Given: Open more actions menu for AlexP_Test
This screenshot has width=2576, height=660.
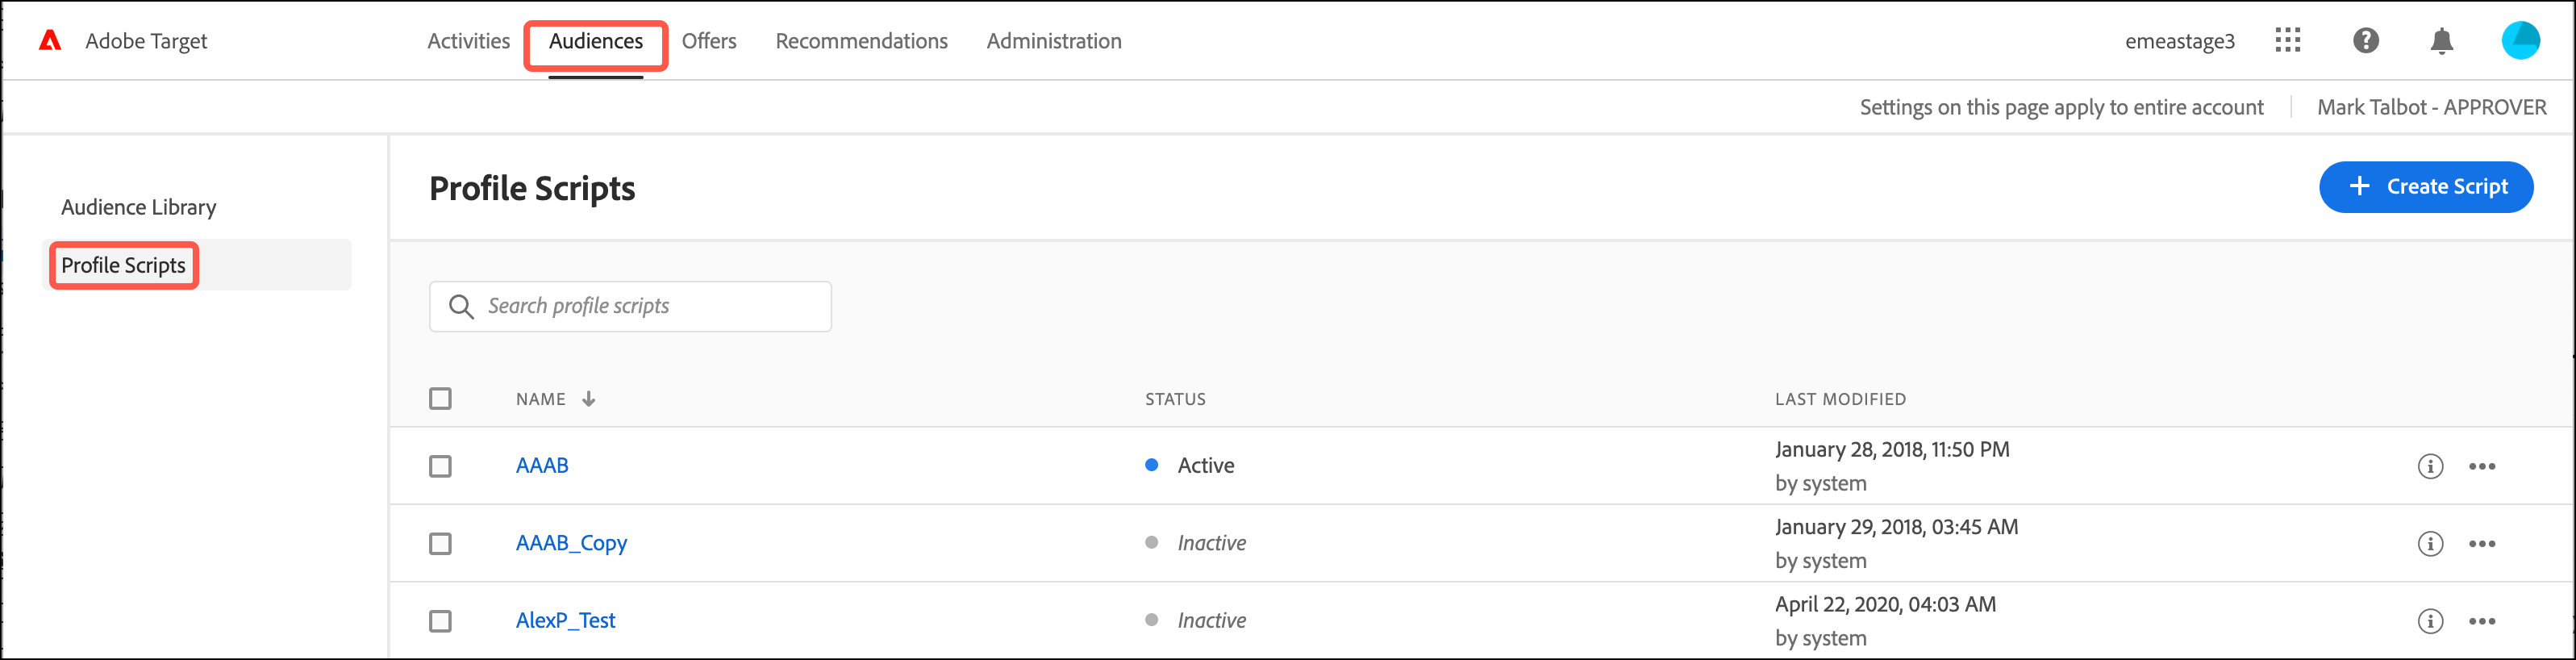Looking at the screenshot, I should point(2482,621).
